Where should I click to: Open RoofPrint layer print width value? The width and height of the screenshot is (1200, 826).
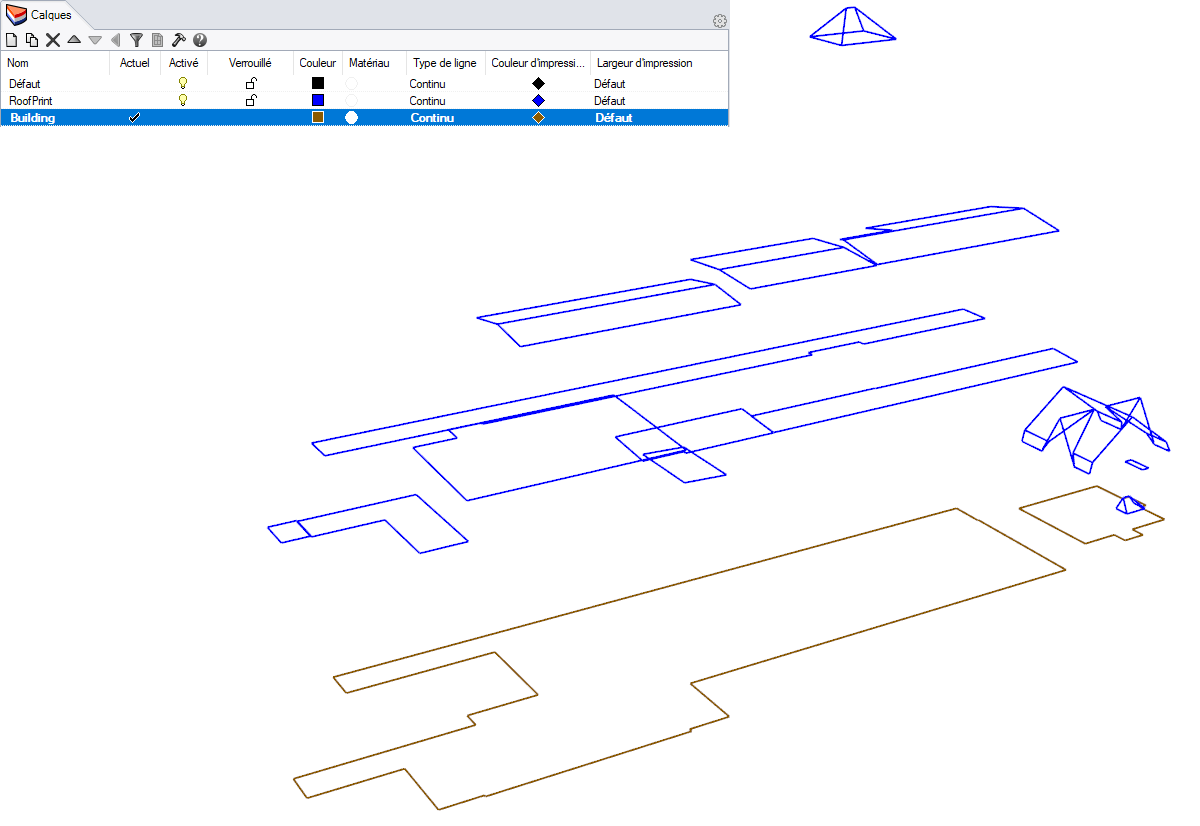pyautogui.click(x=610, y=101)
